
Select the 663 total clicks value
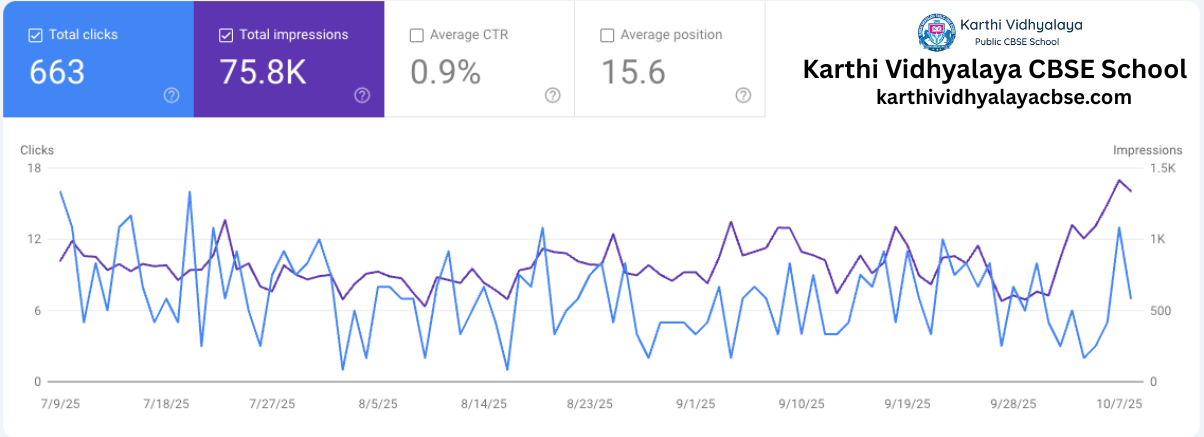pyautogui.click(x=57, y=73)
